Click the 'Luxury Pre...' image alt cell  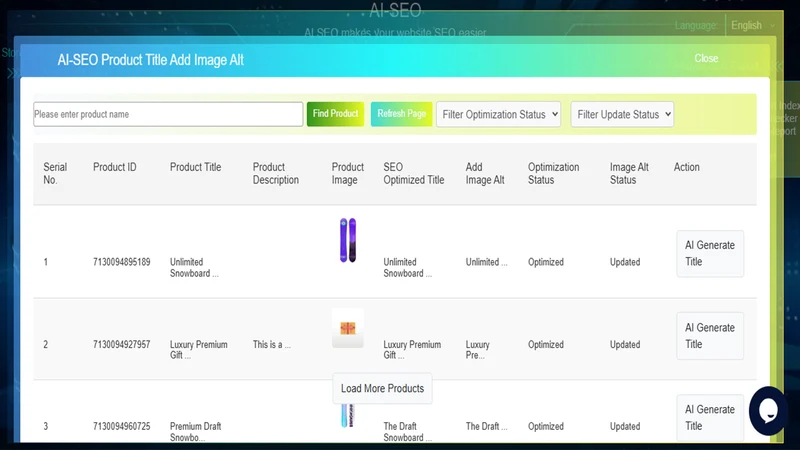tap(478, 350)
